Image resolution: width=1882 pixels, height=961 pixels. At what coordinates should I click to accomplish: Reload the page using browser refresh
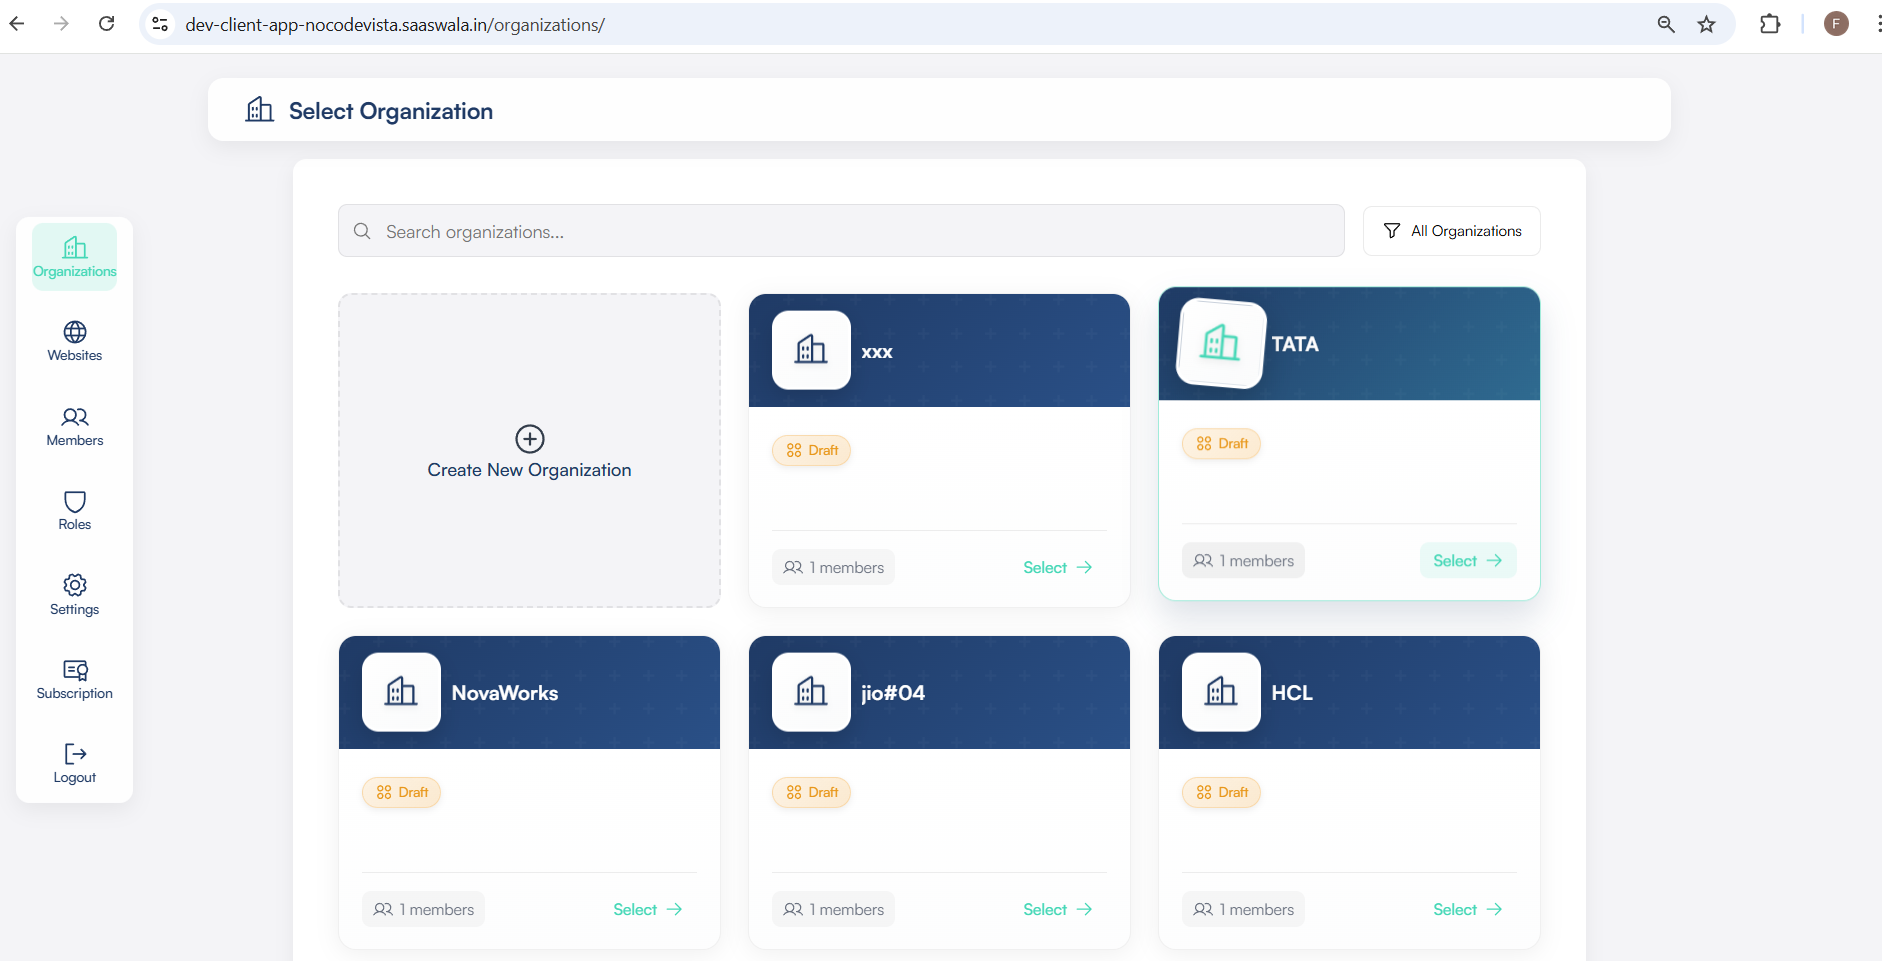[x=107, y=24]
